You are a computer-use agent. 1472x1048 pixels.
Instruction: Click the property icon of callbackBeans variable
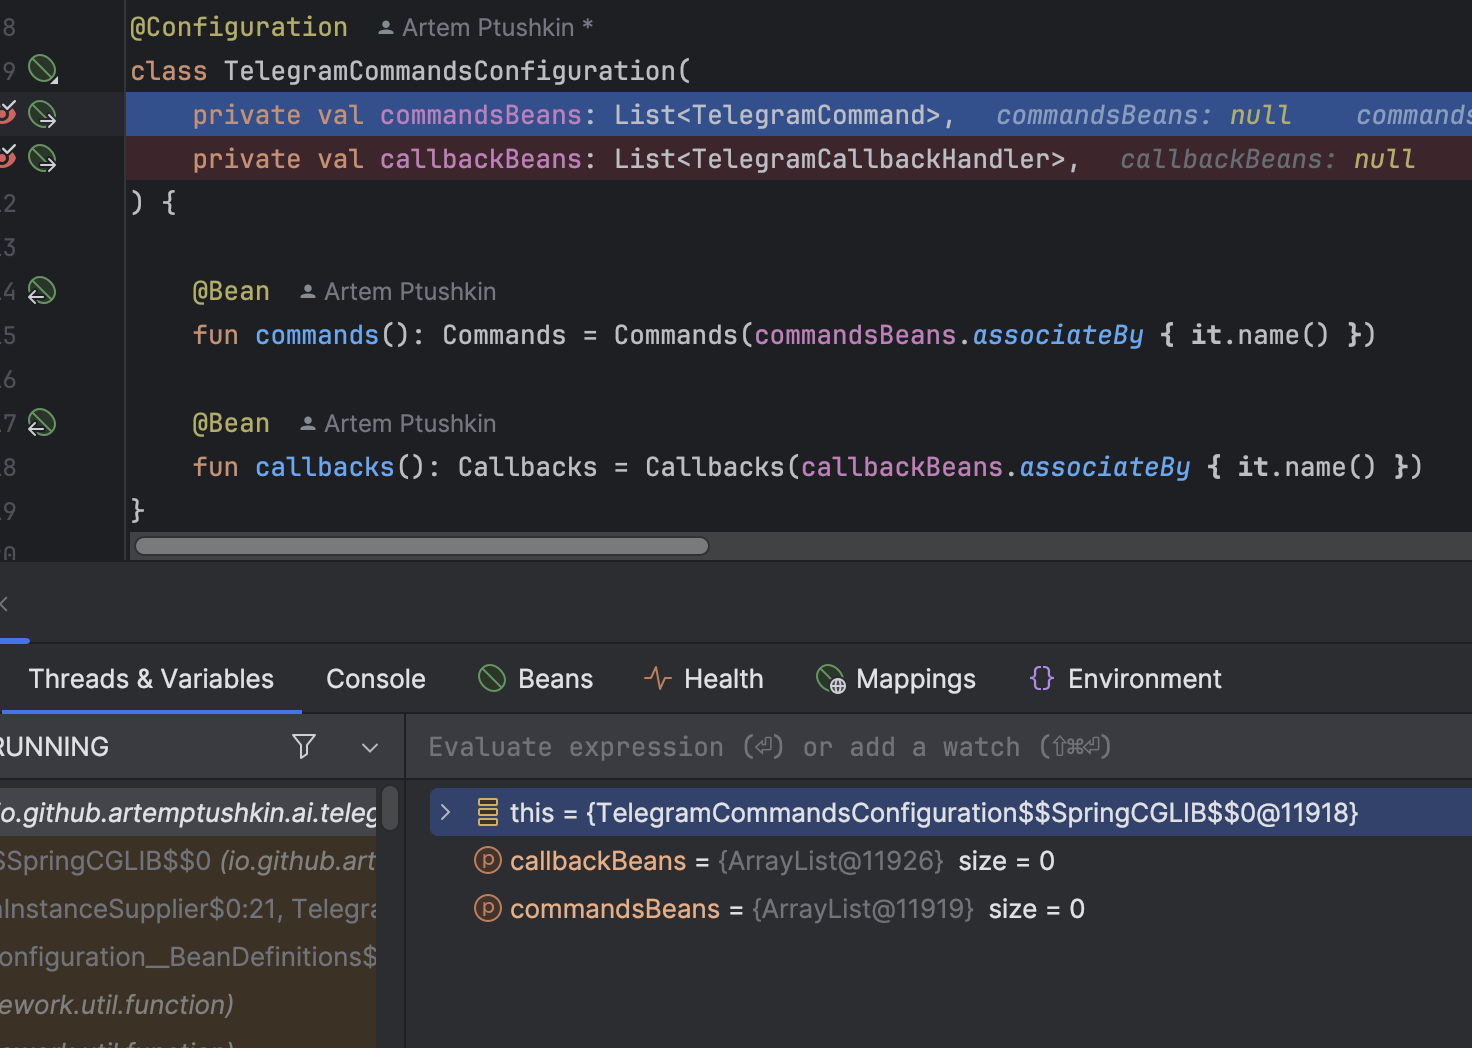[488, 860]
